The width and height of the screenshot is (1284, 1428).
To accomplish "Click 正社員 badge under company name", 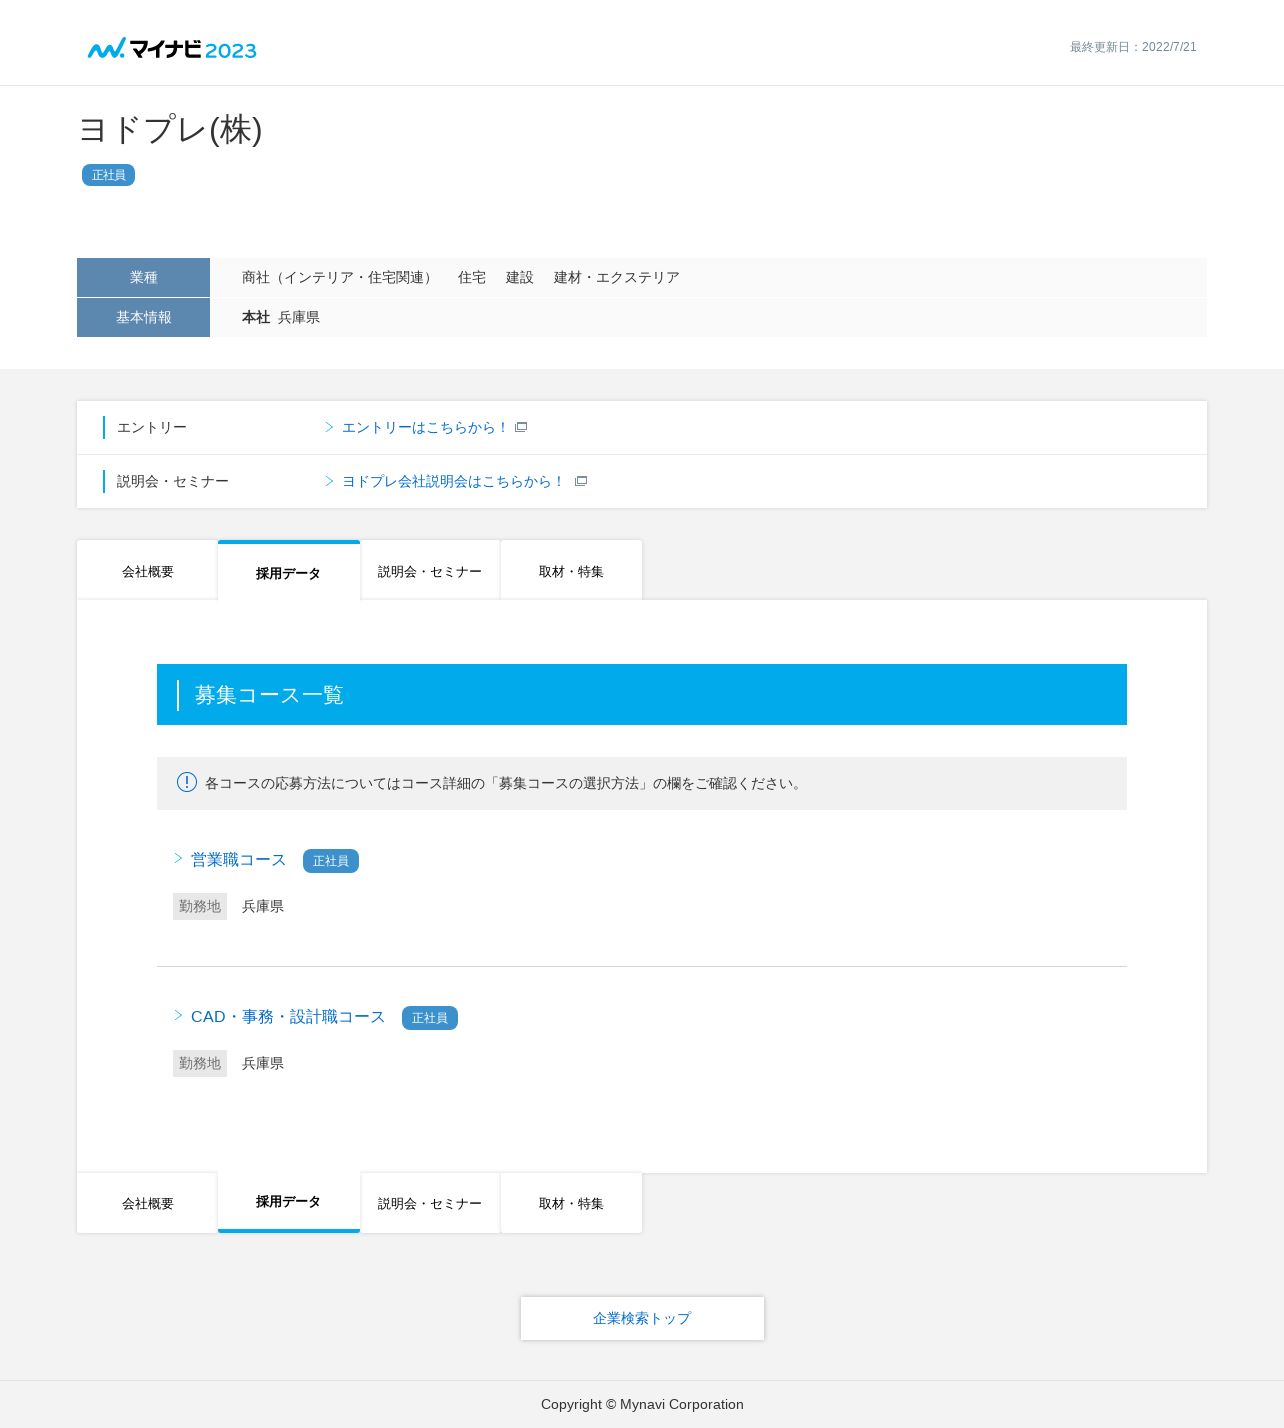I will coord(108,175).
